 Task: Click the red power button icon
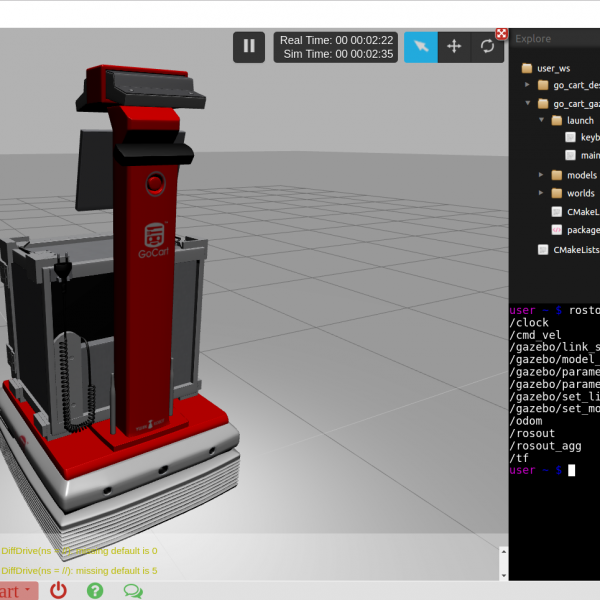(x=58, y=590)
